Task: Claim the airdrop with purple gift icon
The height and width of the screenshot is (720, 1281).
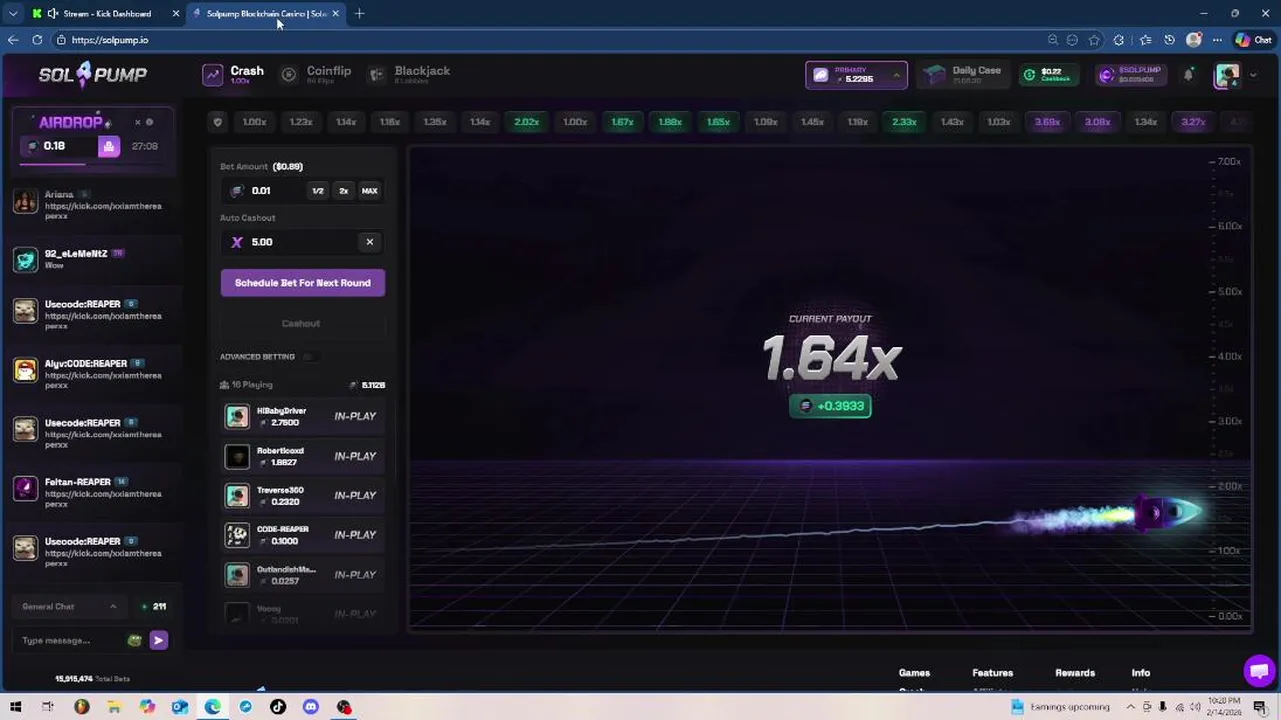Action: point(109,146)
